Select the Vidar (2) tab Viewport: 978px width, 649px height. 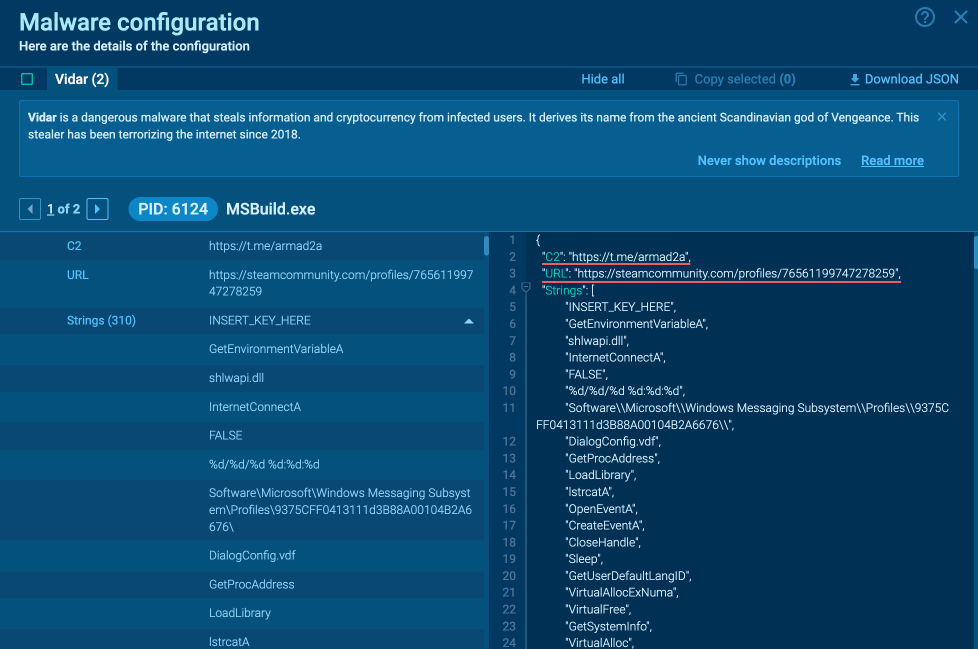tap(82, 79)
